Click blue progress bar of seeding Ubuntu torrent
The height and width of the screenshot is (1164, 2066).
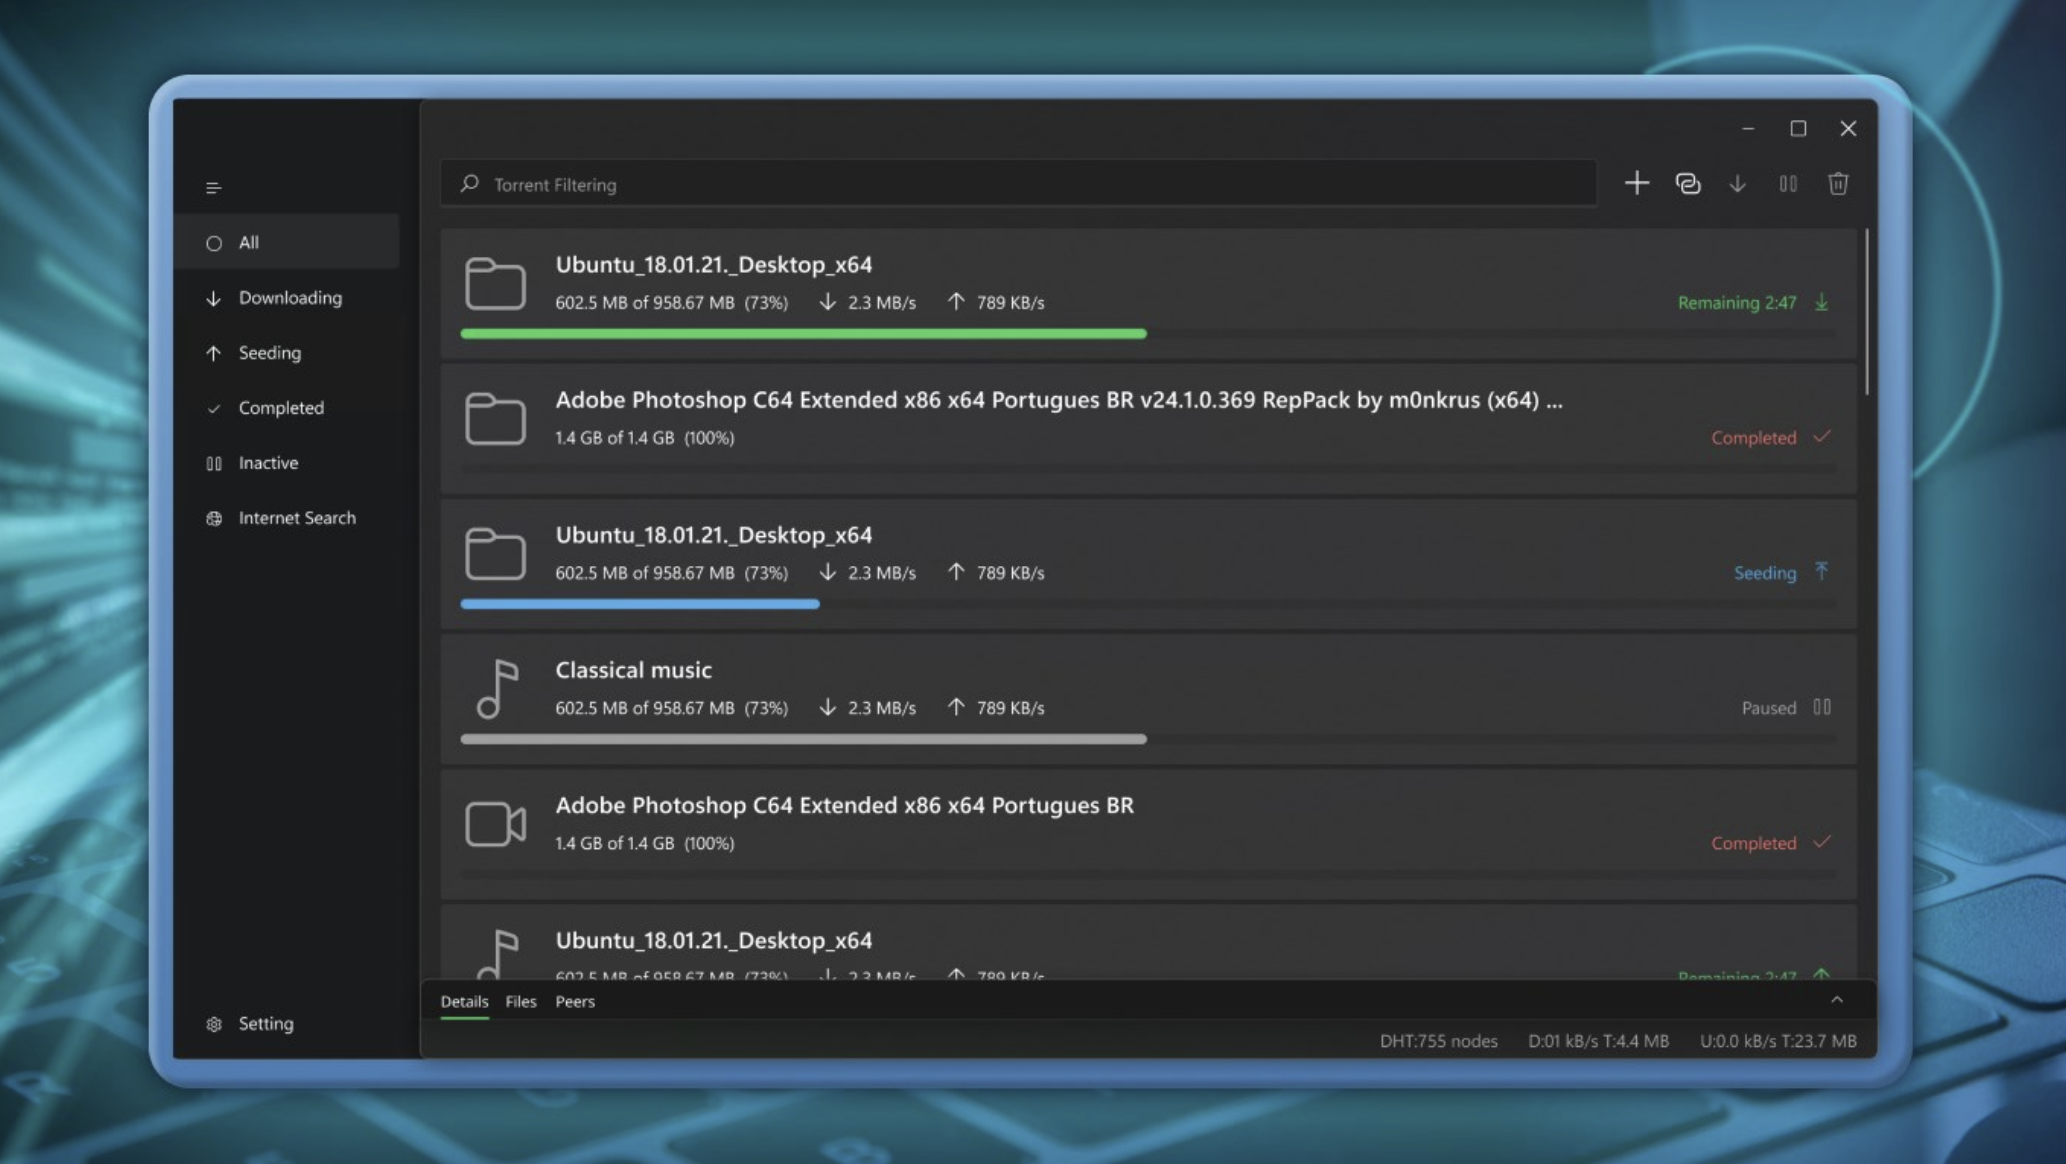click(x=640, y=604)
